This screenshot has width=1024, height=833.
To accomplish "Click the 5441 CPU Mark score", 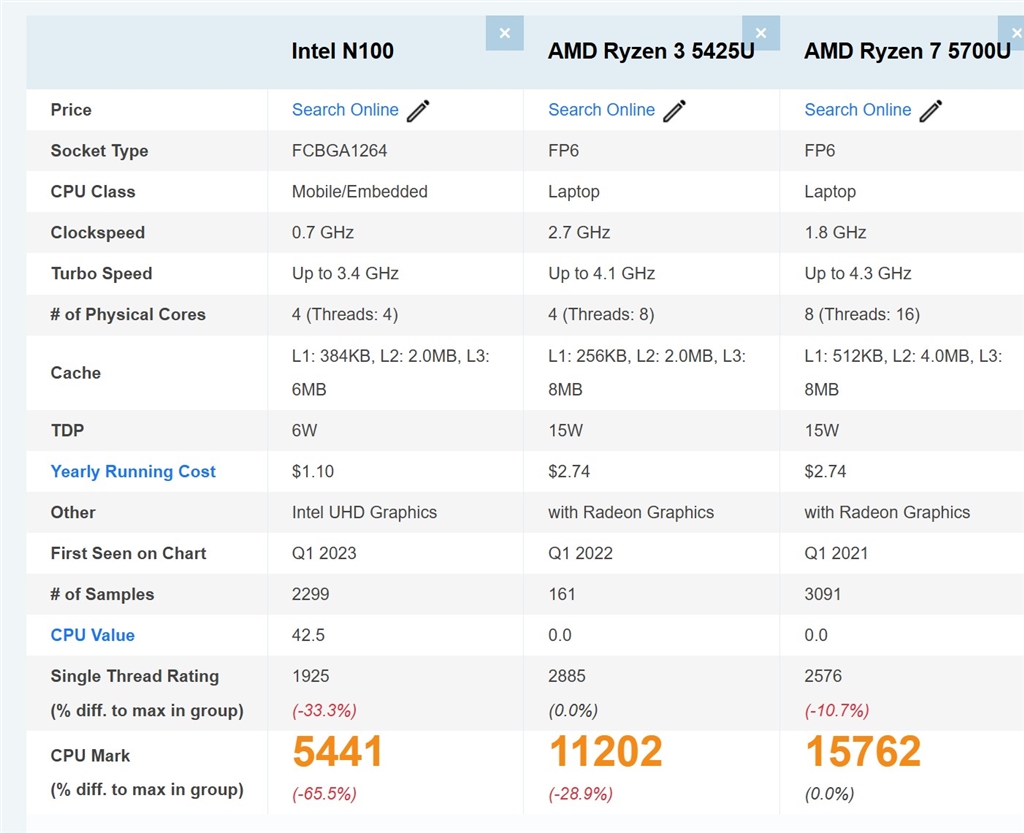I will (338, 751).
